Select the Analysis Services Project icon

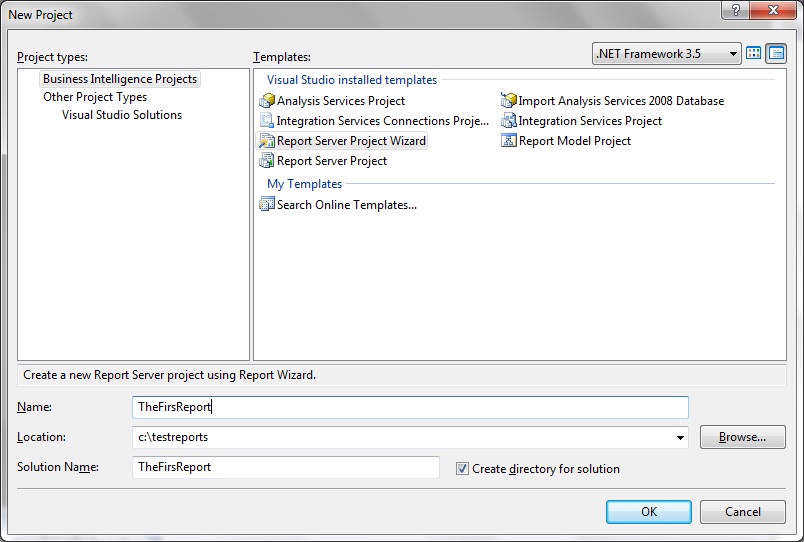tap(267, 101)
